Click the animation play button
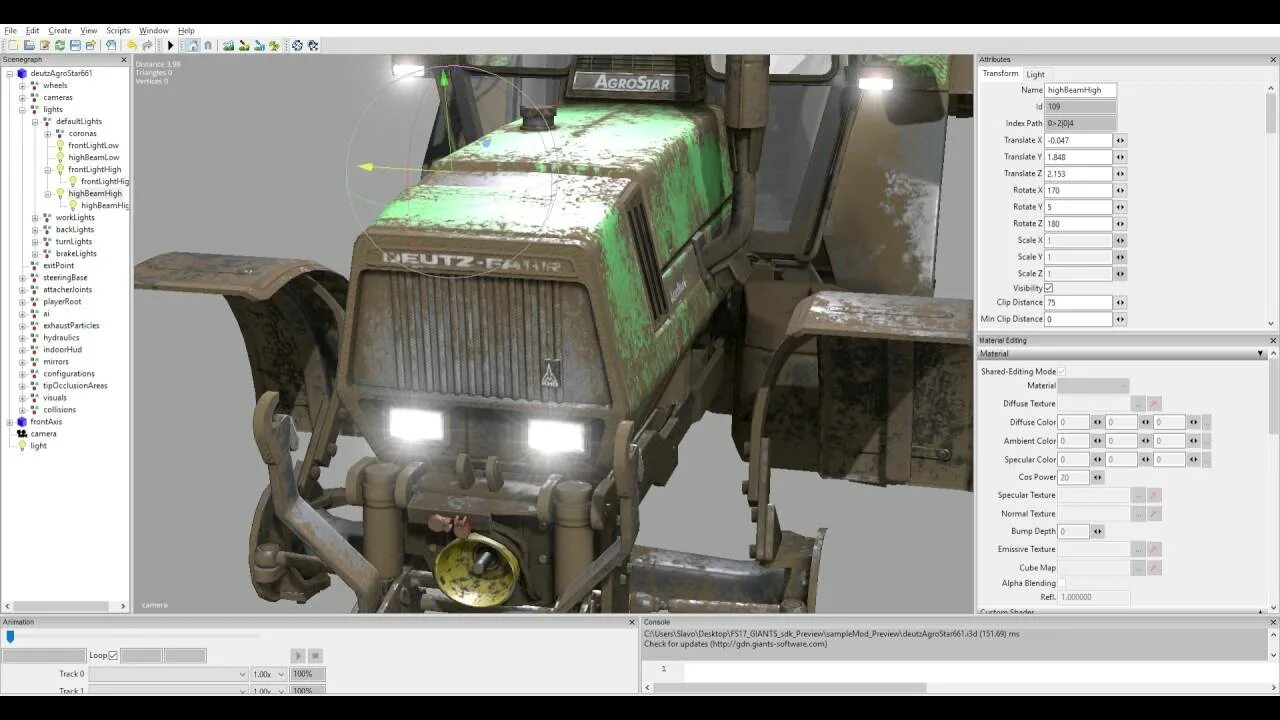The width and height of the screenshot is (1280, 720). (298, 656)
